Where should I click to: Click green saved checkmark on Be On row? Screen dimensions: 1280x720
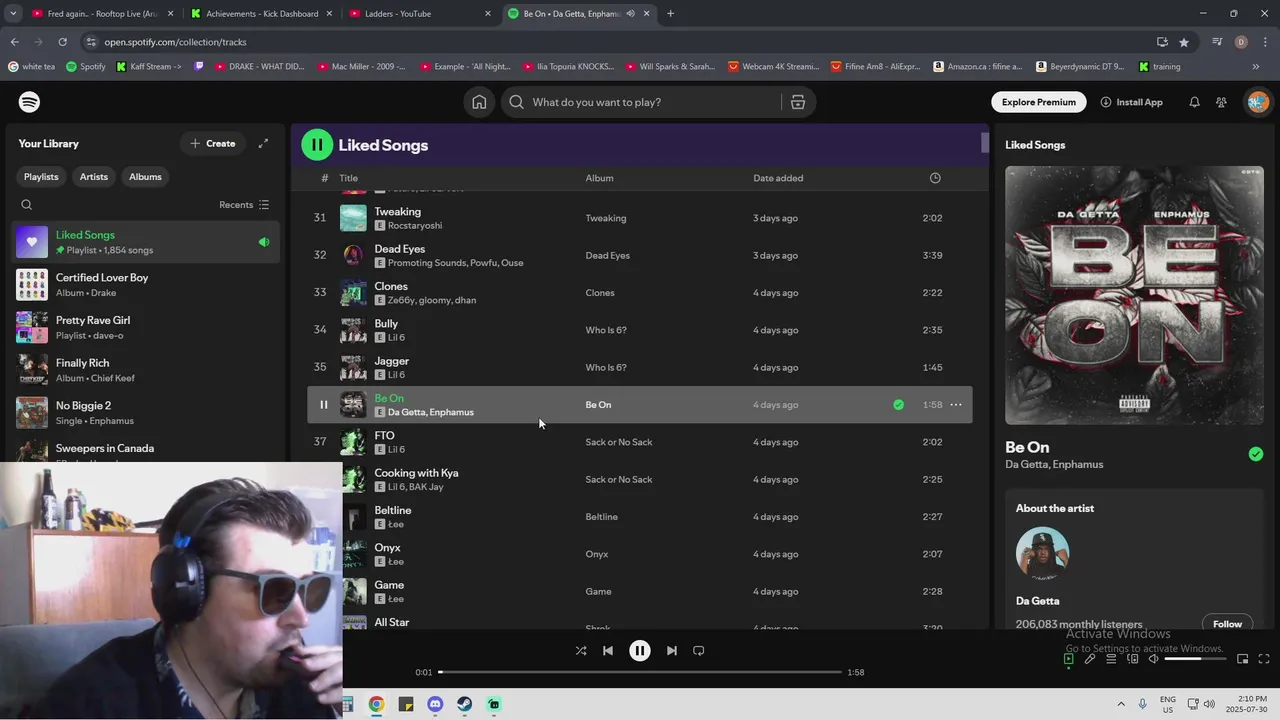tap(898, 405)
